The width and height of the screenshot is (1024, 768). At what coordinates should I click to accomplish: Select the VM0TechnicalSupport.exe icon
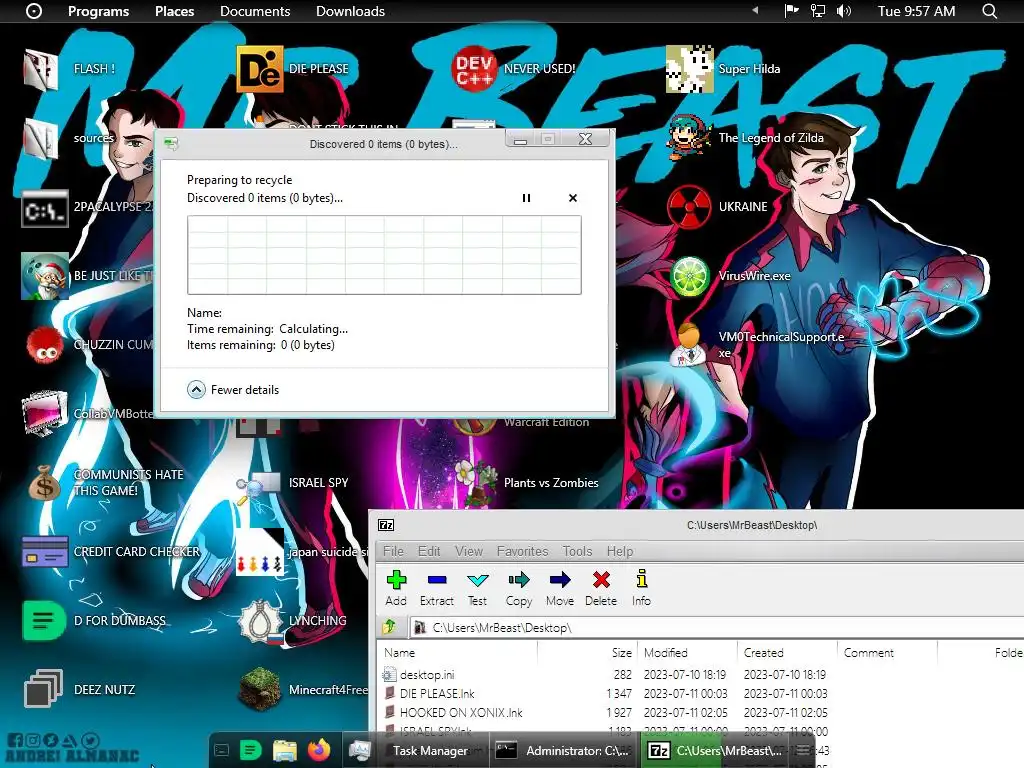point(687,345)
